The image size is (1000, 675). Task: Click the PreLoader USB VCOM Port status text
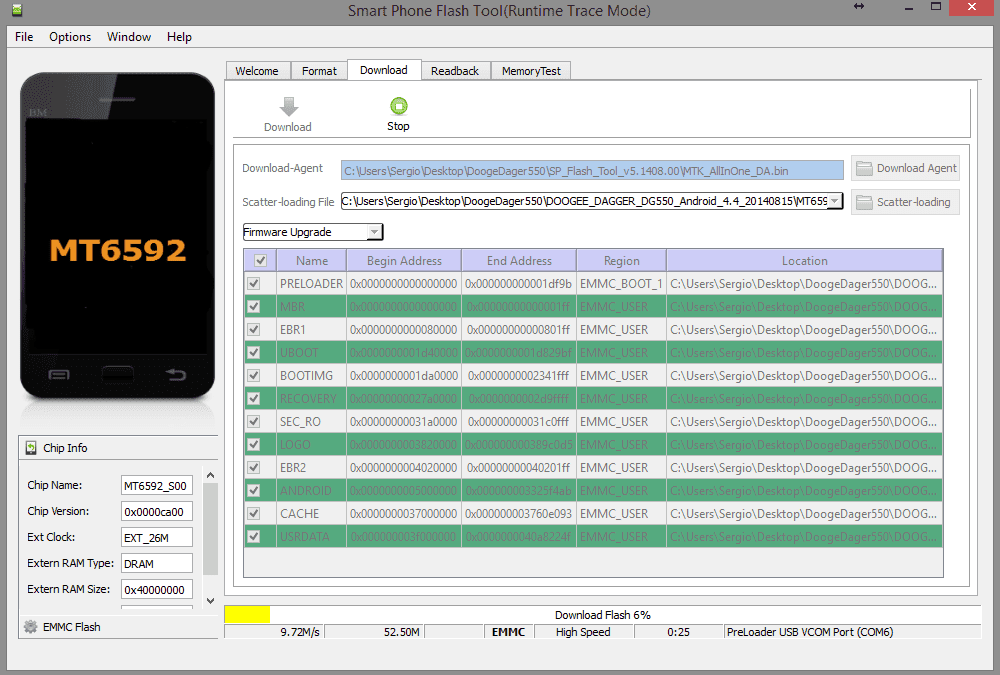tap(810, 632)
